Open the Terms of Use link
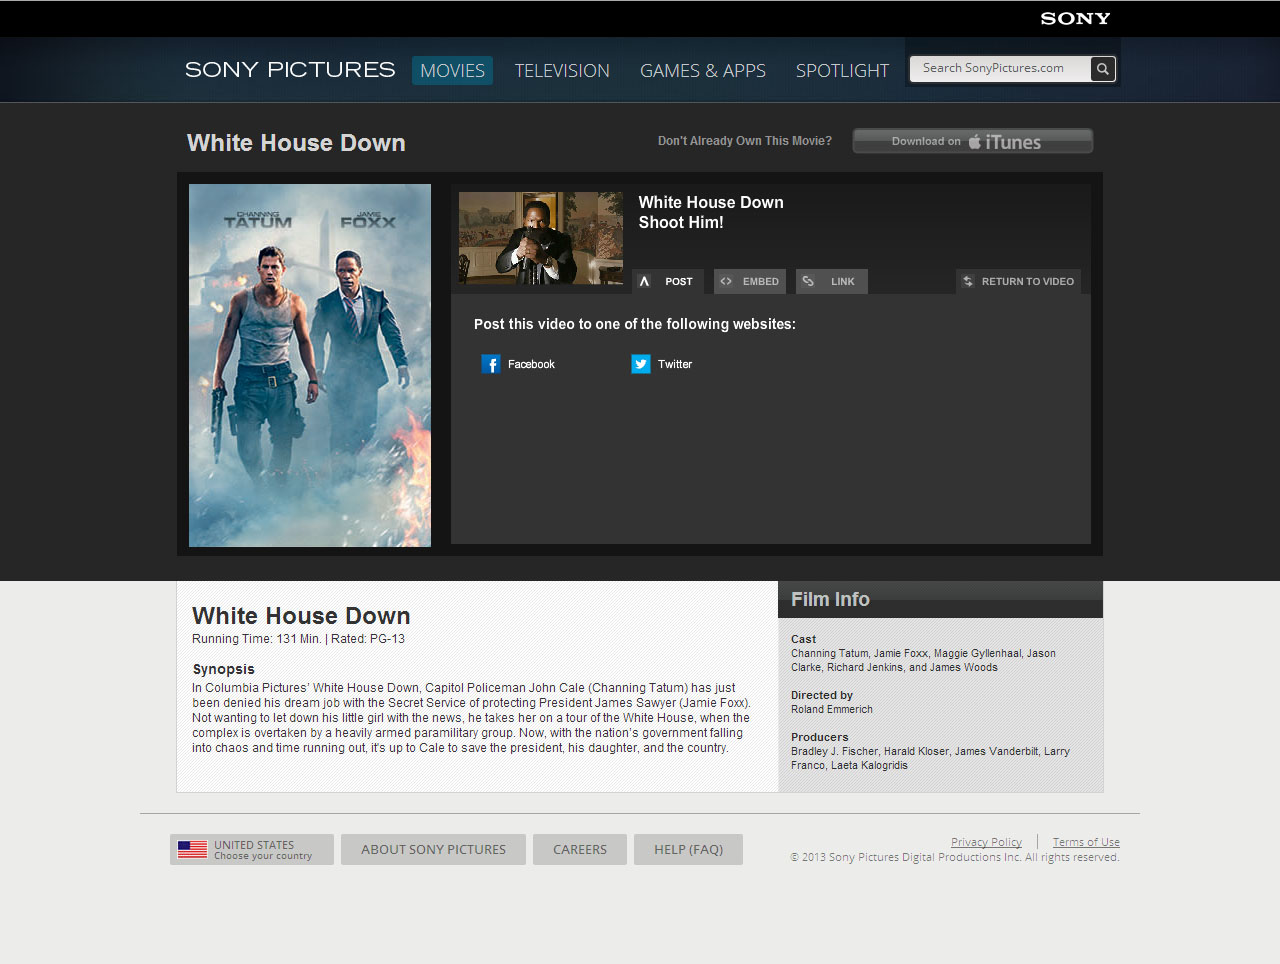 coord(1086,842)
